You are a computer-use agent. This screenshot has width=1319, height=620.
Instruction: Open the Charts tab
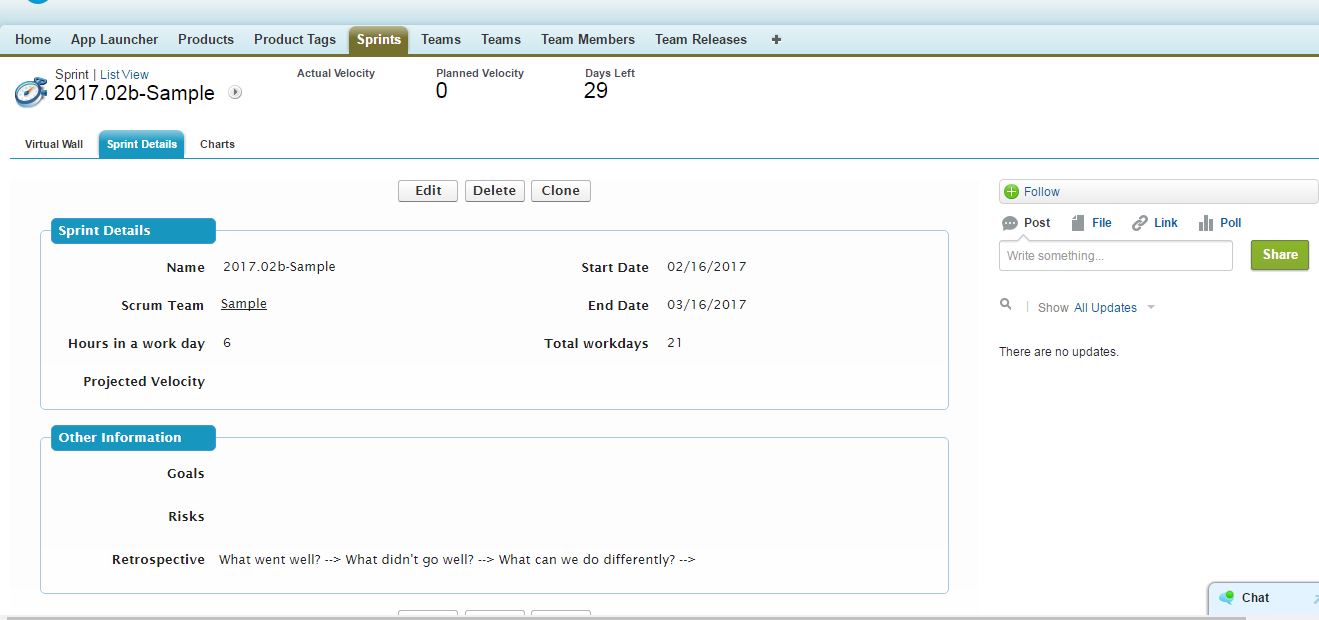tap(217, 144)
